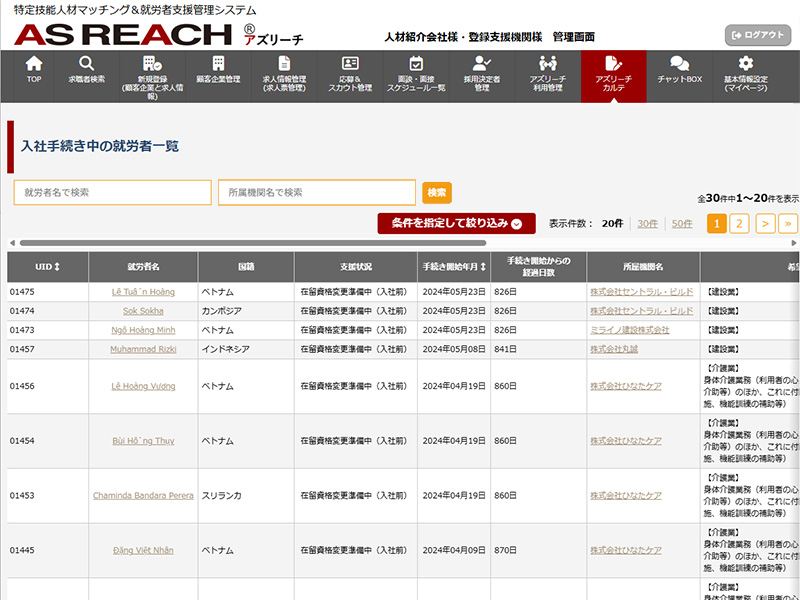Viewport: 800px width, 600px height.
Task: Open worker Ngô Hoàng Minh
Action: click(x=143, y=330)
